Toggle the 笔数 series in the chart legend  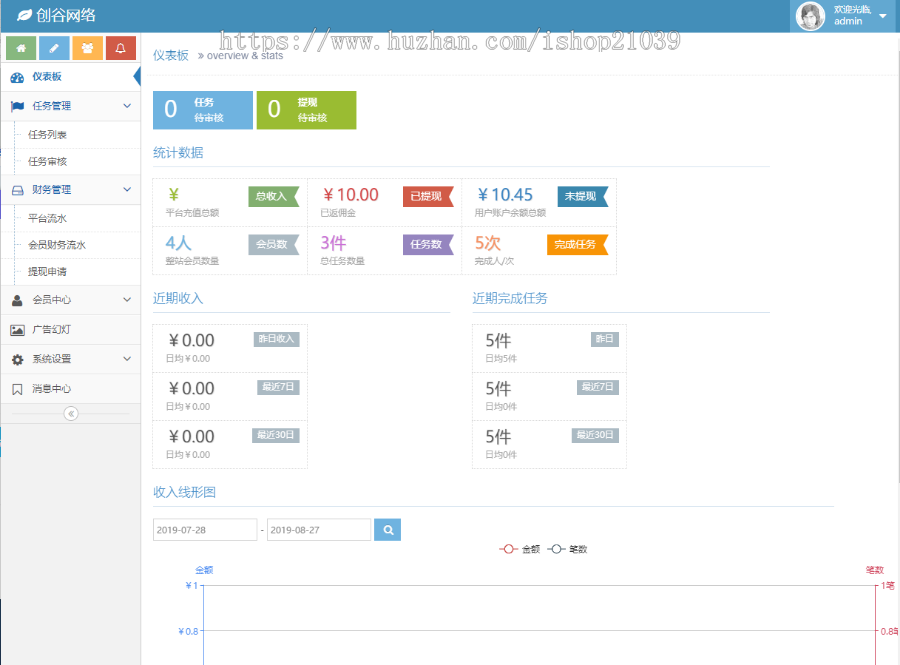568,548
